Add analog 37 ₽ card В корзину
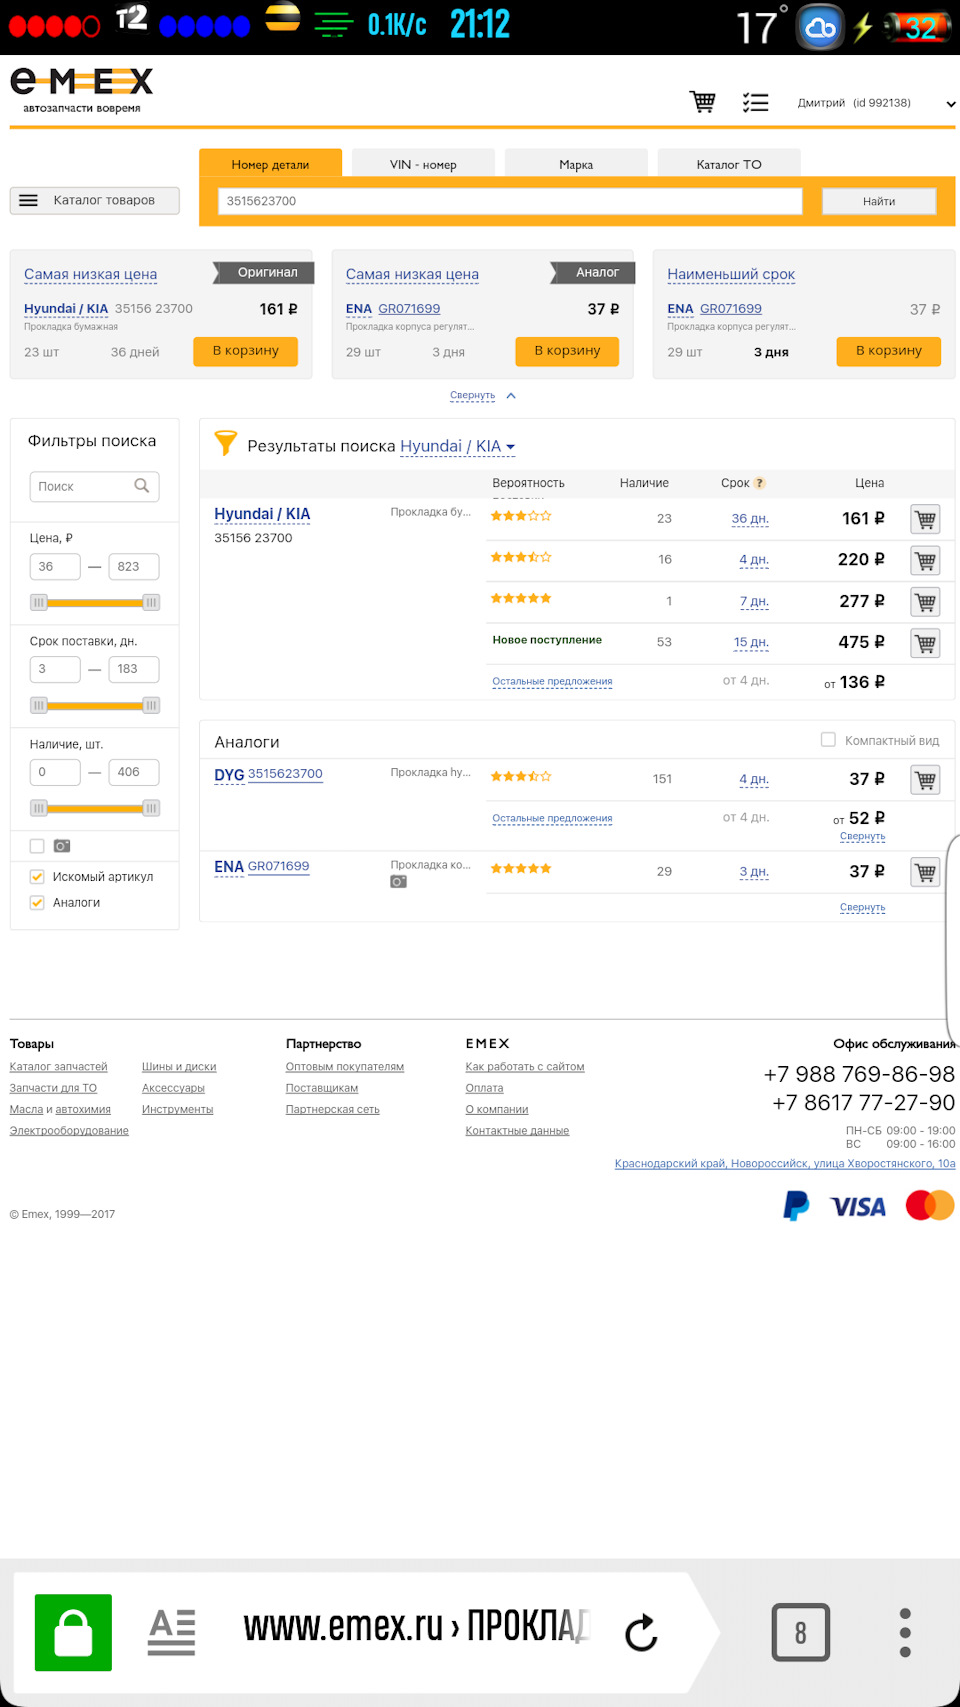 567,351
